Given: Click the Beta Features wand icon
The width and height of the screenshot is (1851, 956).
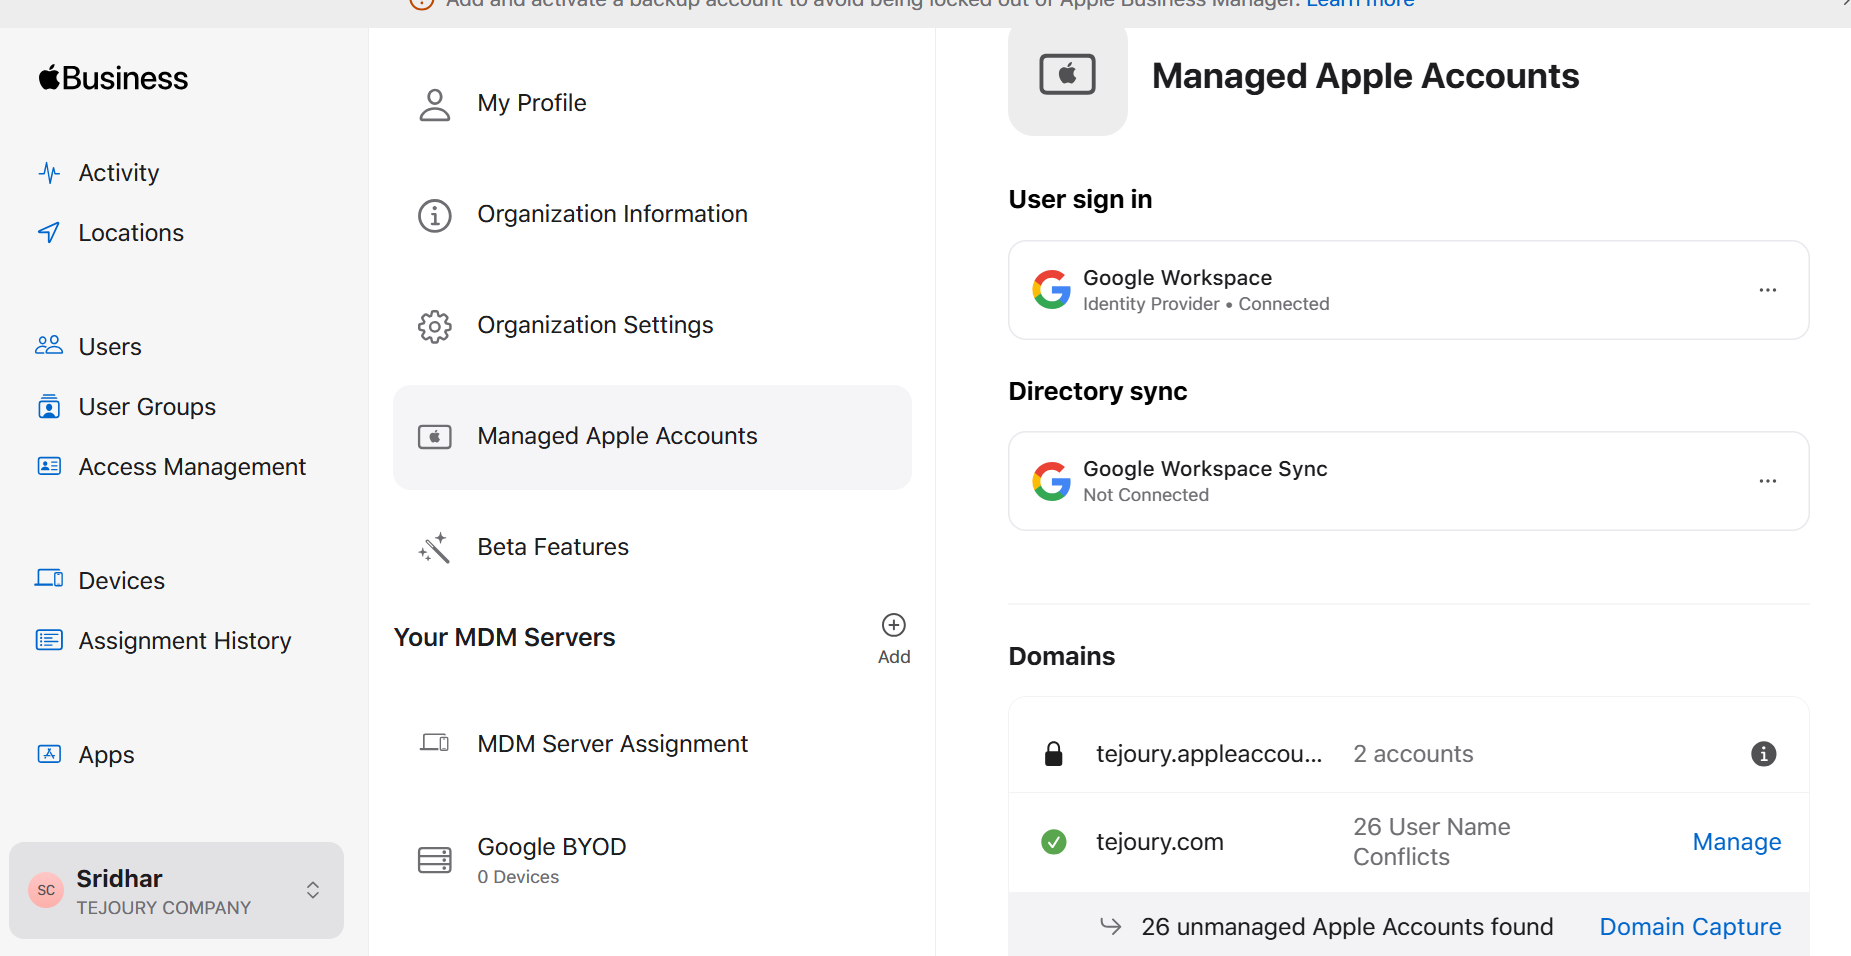Looking at the screenshot, I should click(435, 547).
